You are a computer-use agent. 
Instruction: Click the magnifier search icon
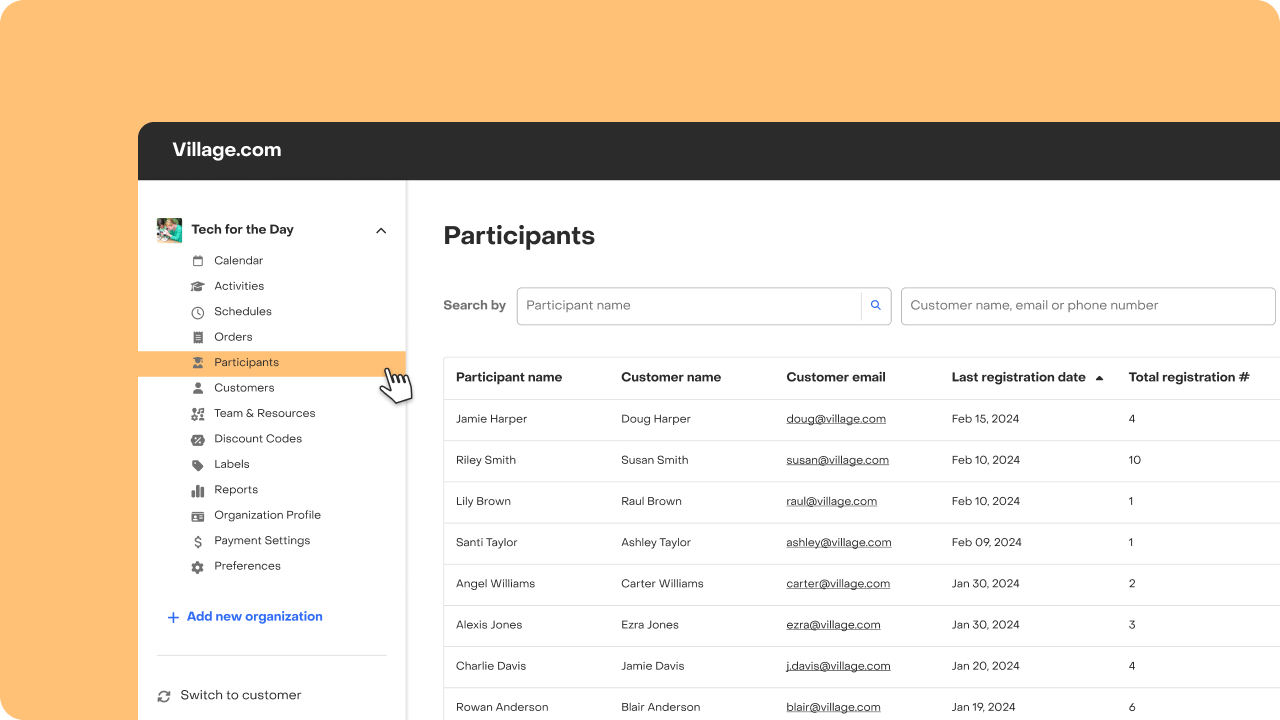click(876, 306)
